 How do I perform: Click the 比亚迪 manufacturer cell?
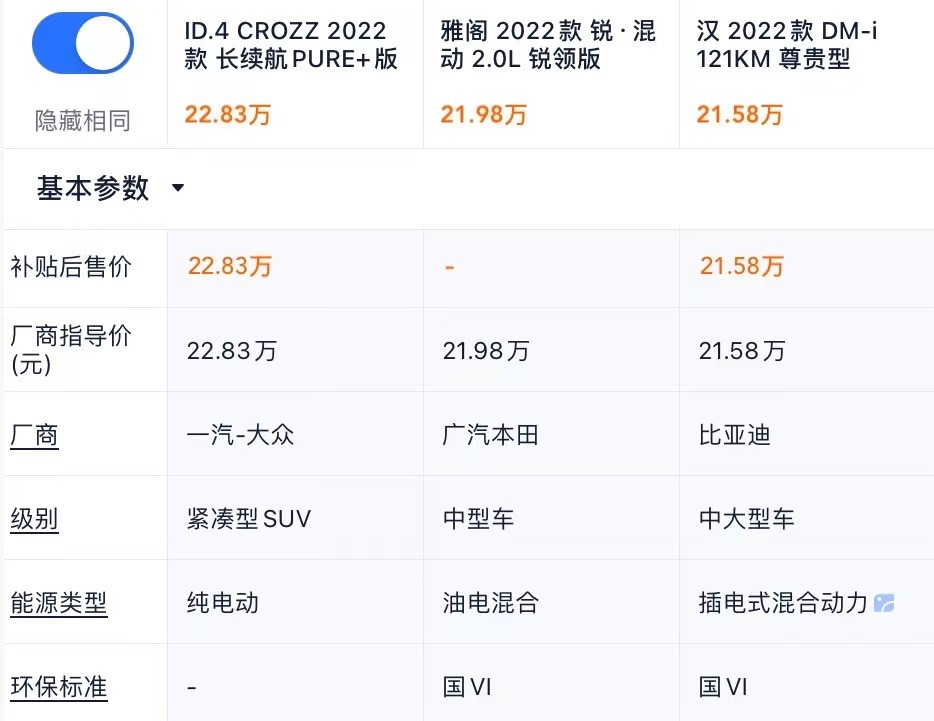[735, 436]
